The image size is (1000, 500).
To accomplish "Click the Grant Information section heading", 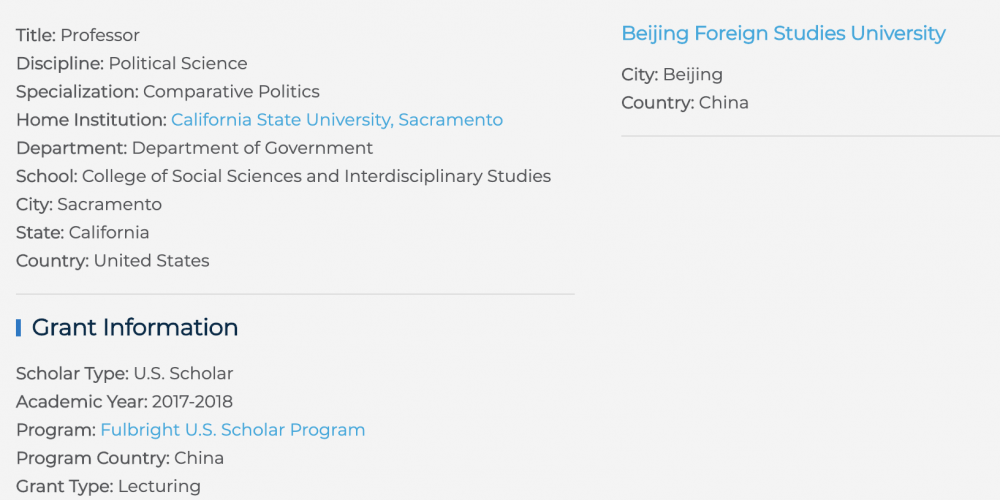I will 135,328.
